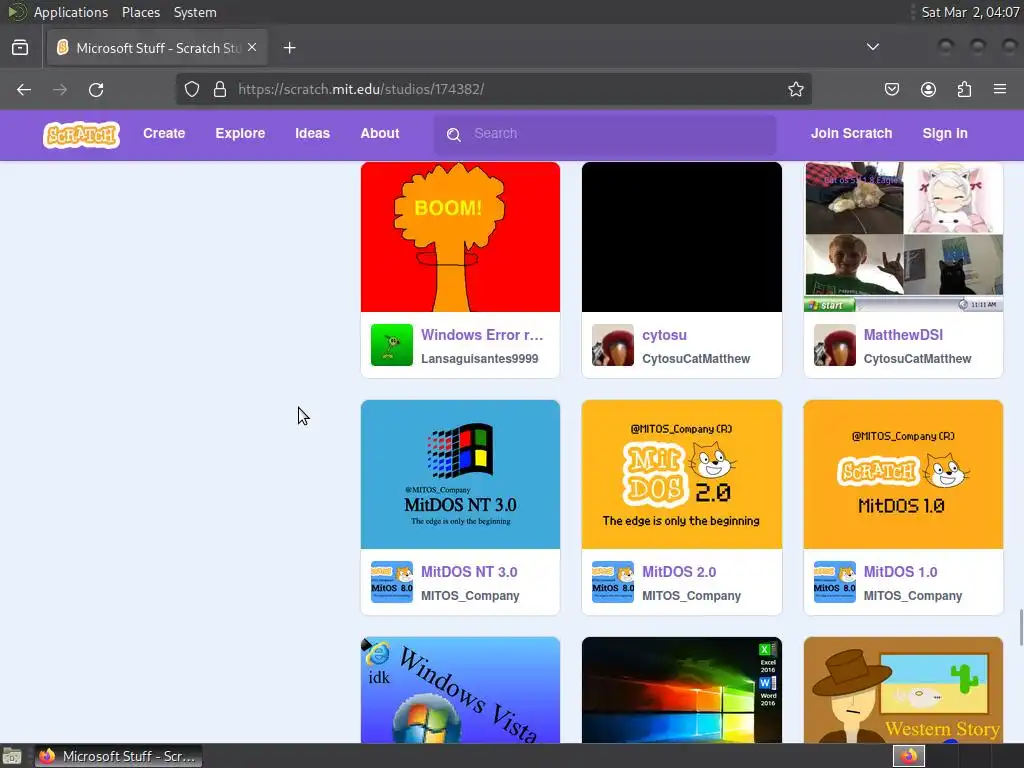
Task: Visit CytosuCatMatthew author link under MatthewDSI
Action: pyautogui.click(x=918, y=359)
